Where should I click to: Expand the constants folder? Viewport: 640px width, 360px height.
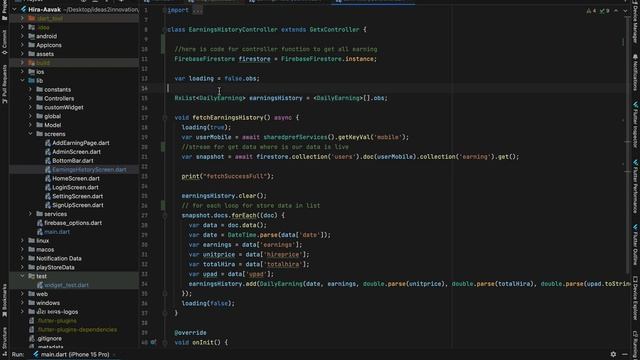30,89
